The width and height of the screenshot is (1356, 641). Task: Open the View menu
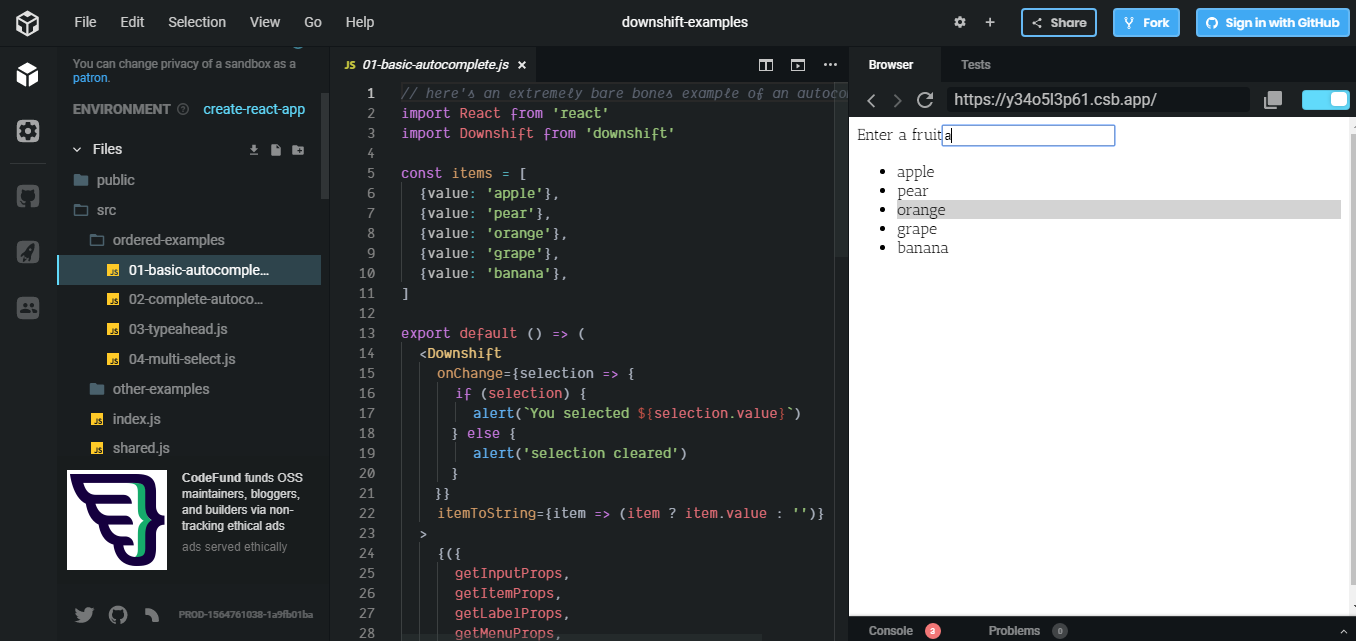265,22
